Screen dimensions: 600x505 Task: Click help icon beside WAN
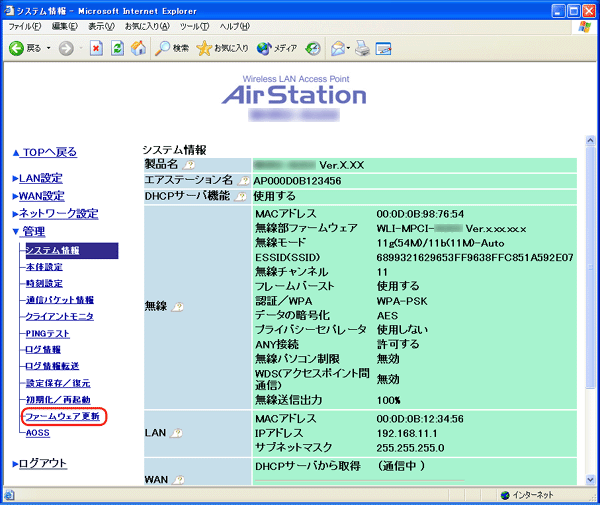pyautogui.click(x=178, y=479)
